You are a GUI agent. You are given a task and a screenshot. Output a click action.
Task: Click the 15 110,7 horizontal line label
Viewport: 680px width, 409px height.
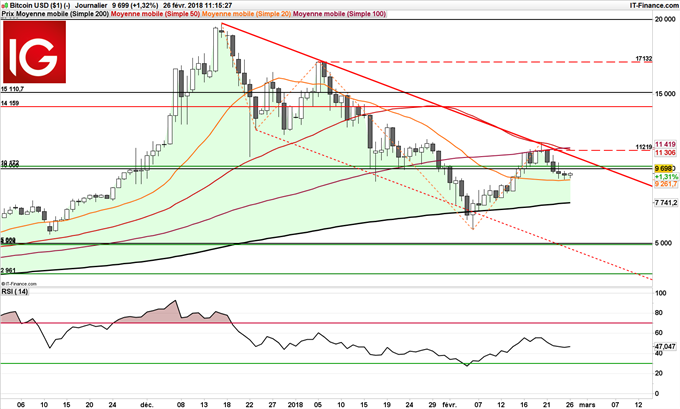[x=13, y=89]
